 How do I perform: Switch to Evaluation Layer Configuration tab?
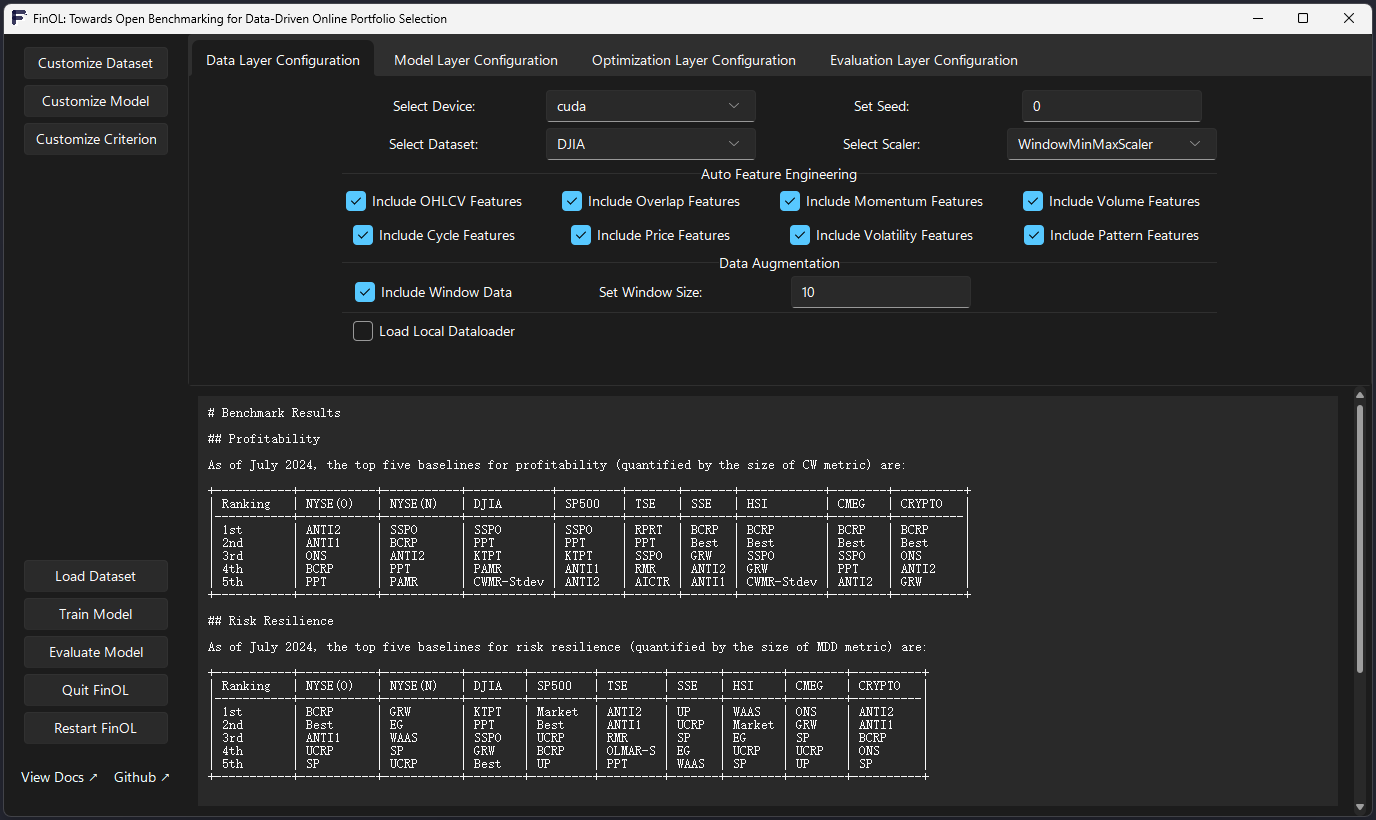pos(924,60)
